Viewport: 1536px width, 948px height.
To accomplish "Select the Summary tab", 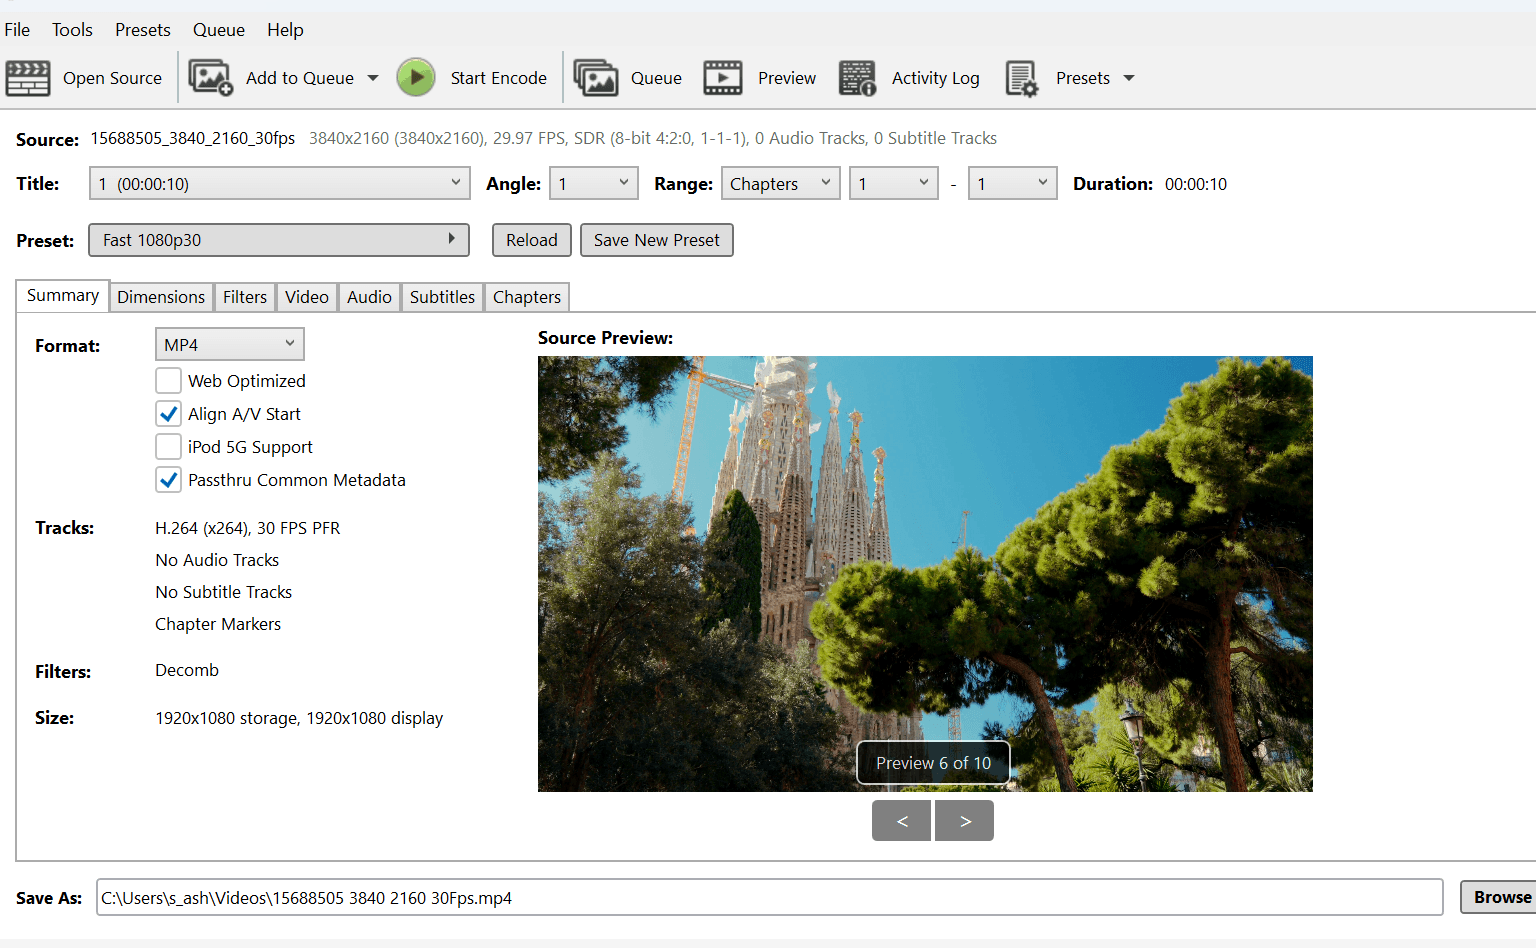I will pyautogui.click(x=63, y=296).
